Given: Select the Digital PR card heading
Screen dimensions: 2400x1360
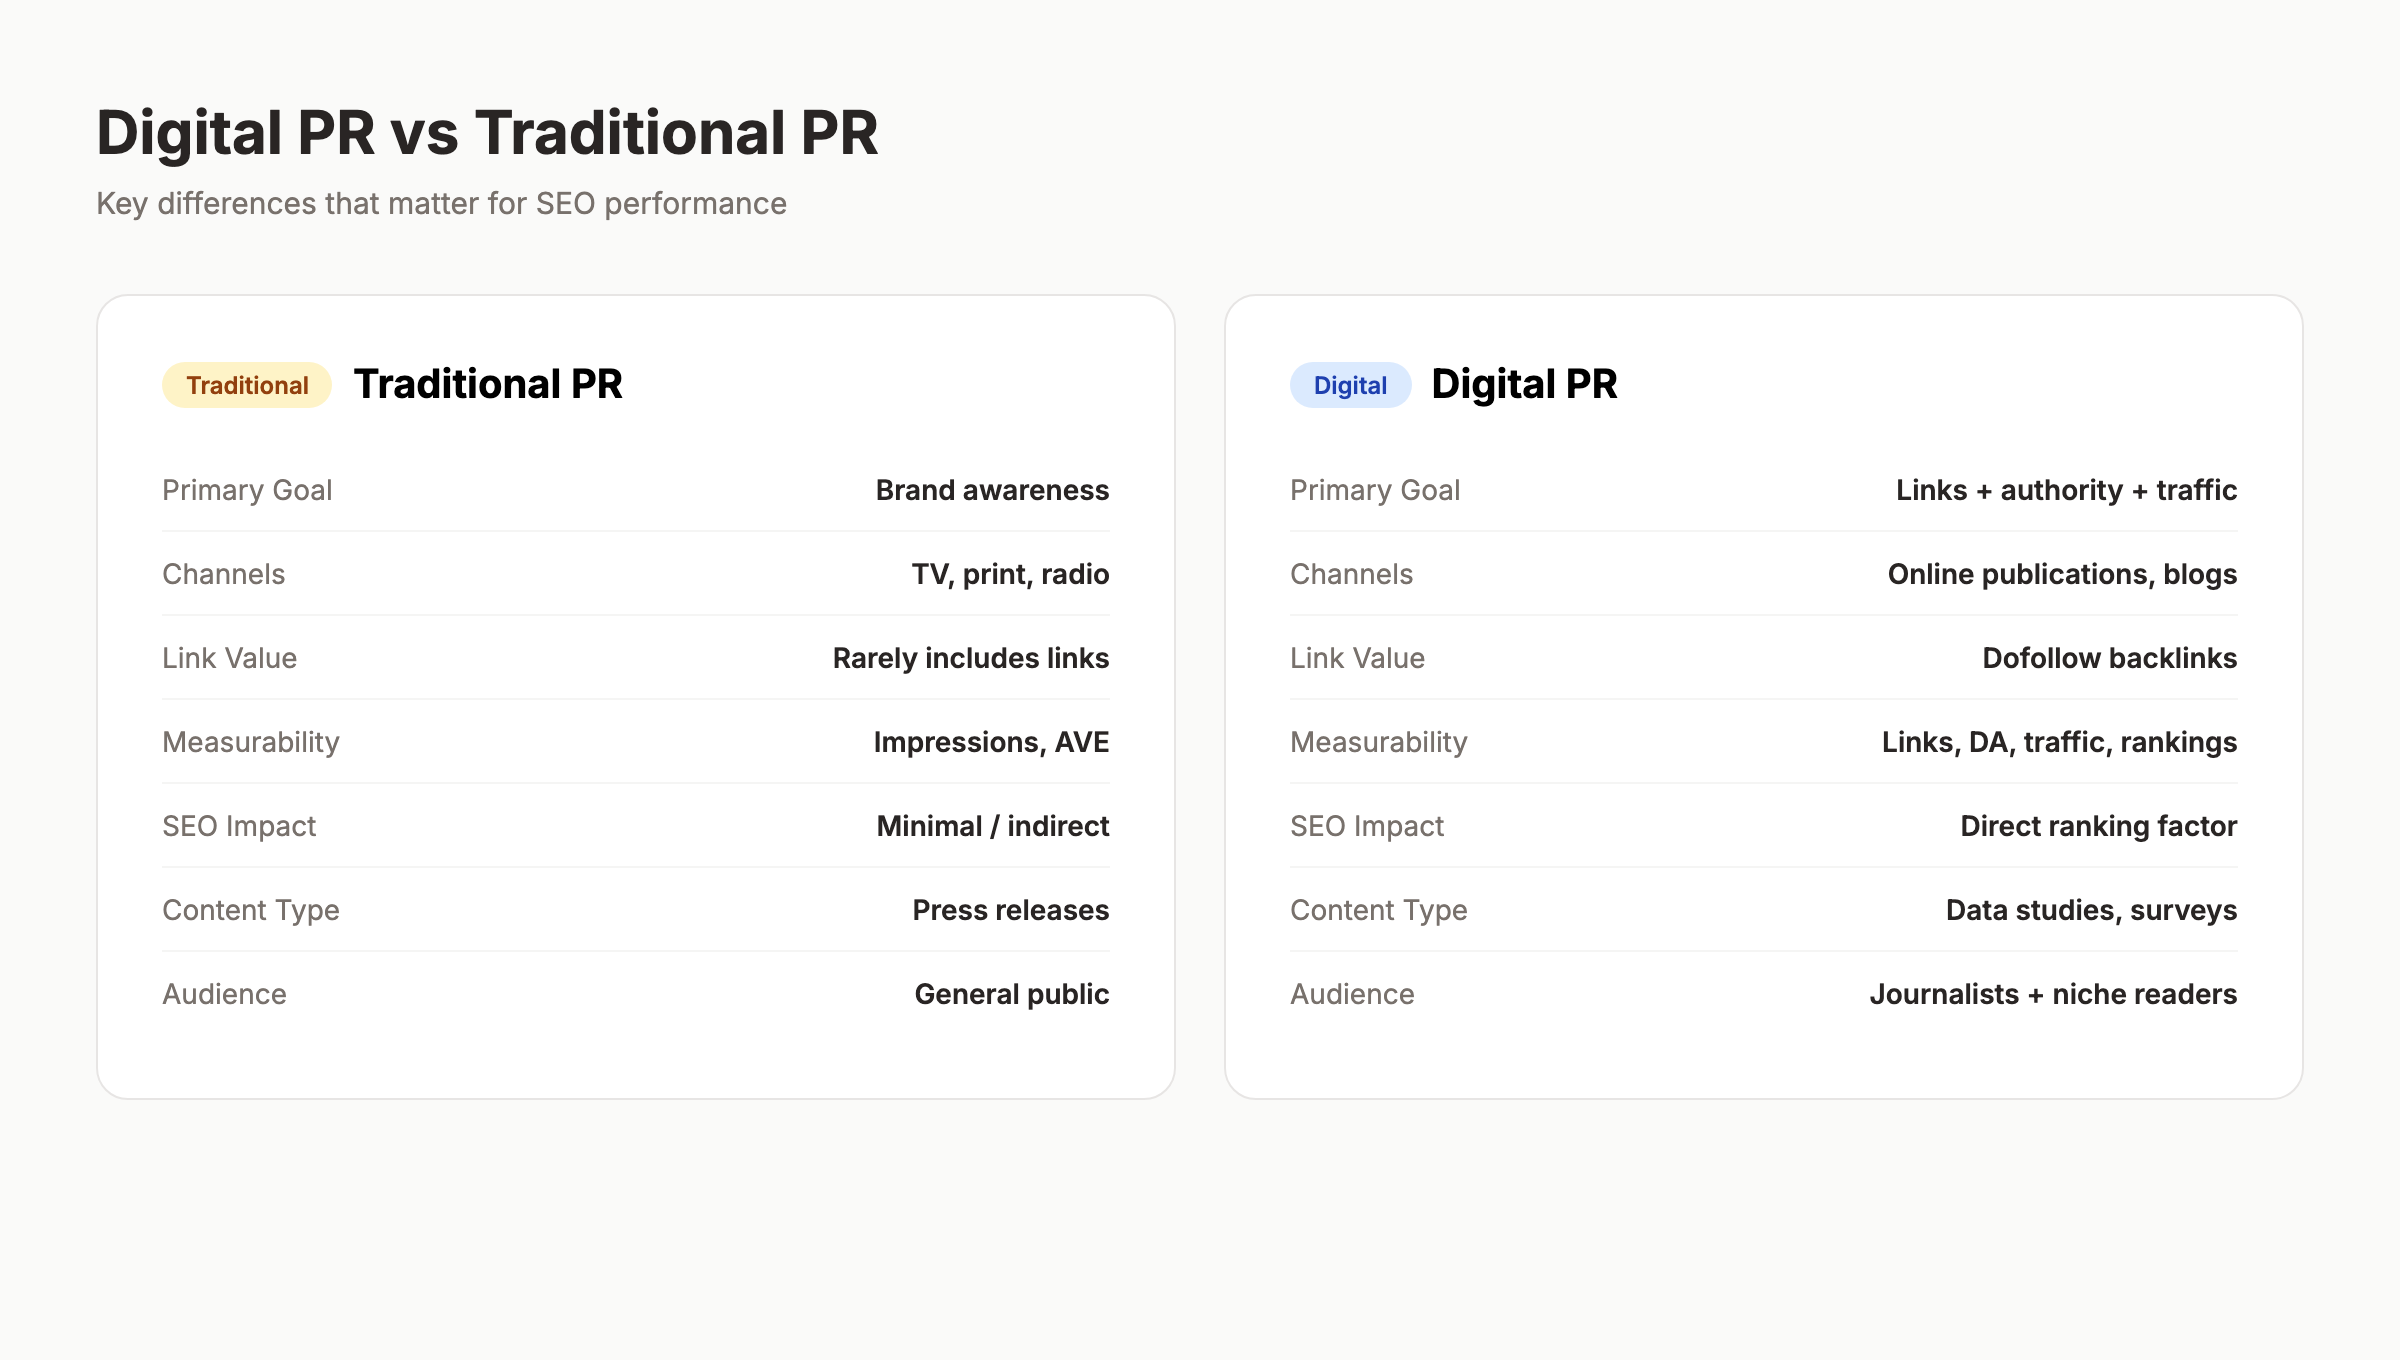Looking at the screenshot, I should (1525, 383).
